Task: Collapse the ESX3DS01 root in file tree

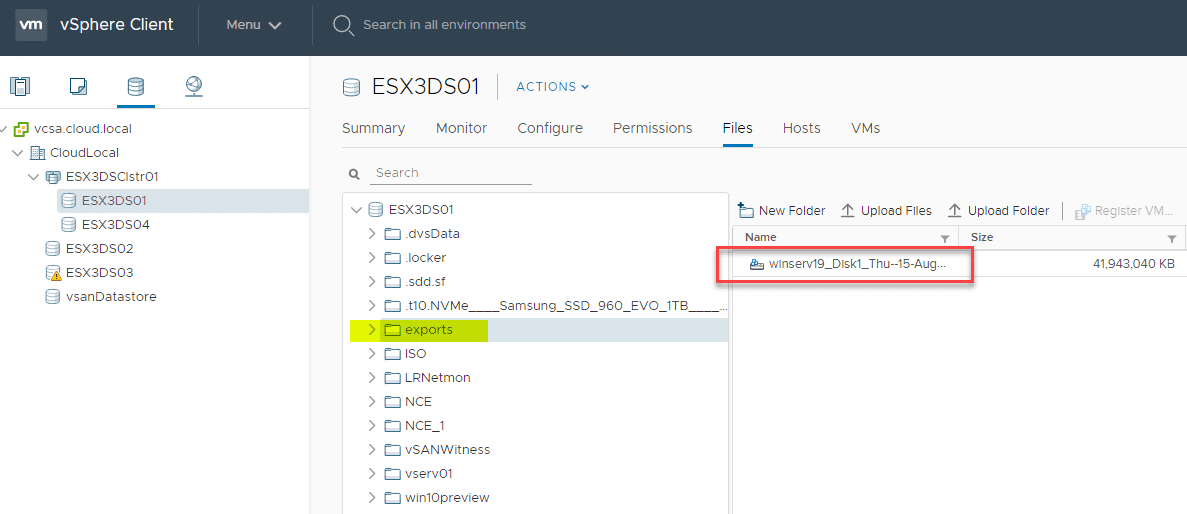Action: coord(357,210)
